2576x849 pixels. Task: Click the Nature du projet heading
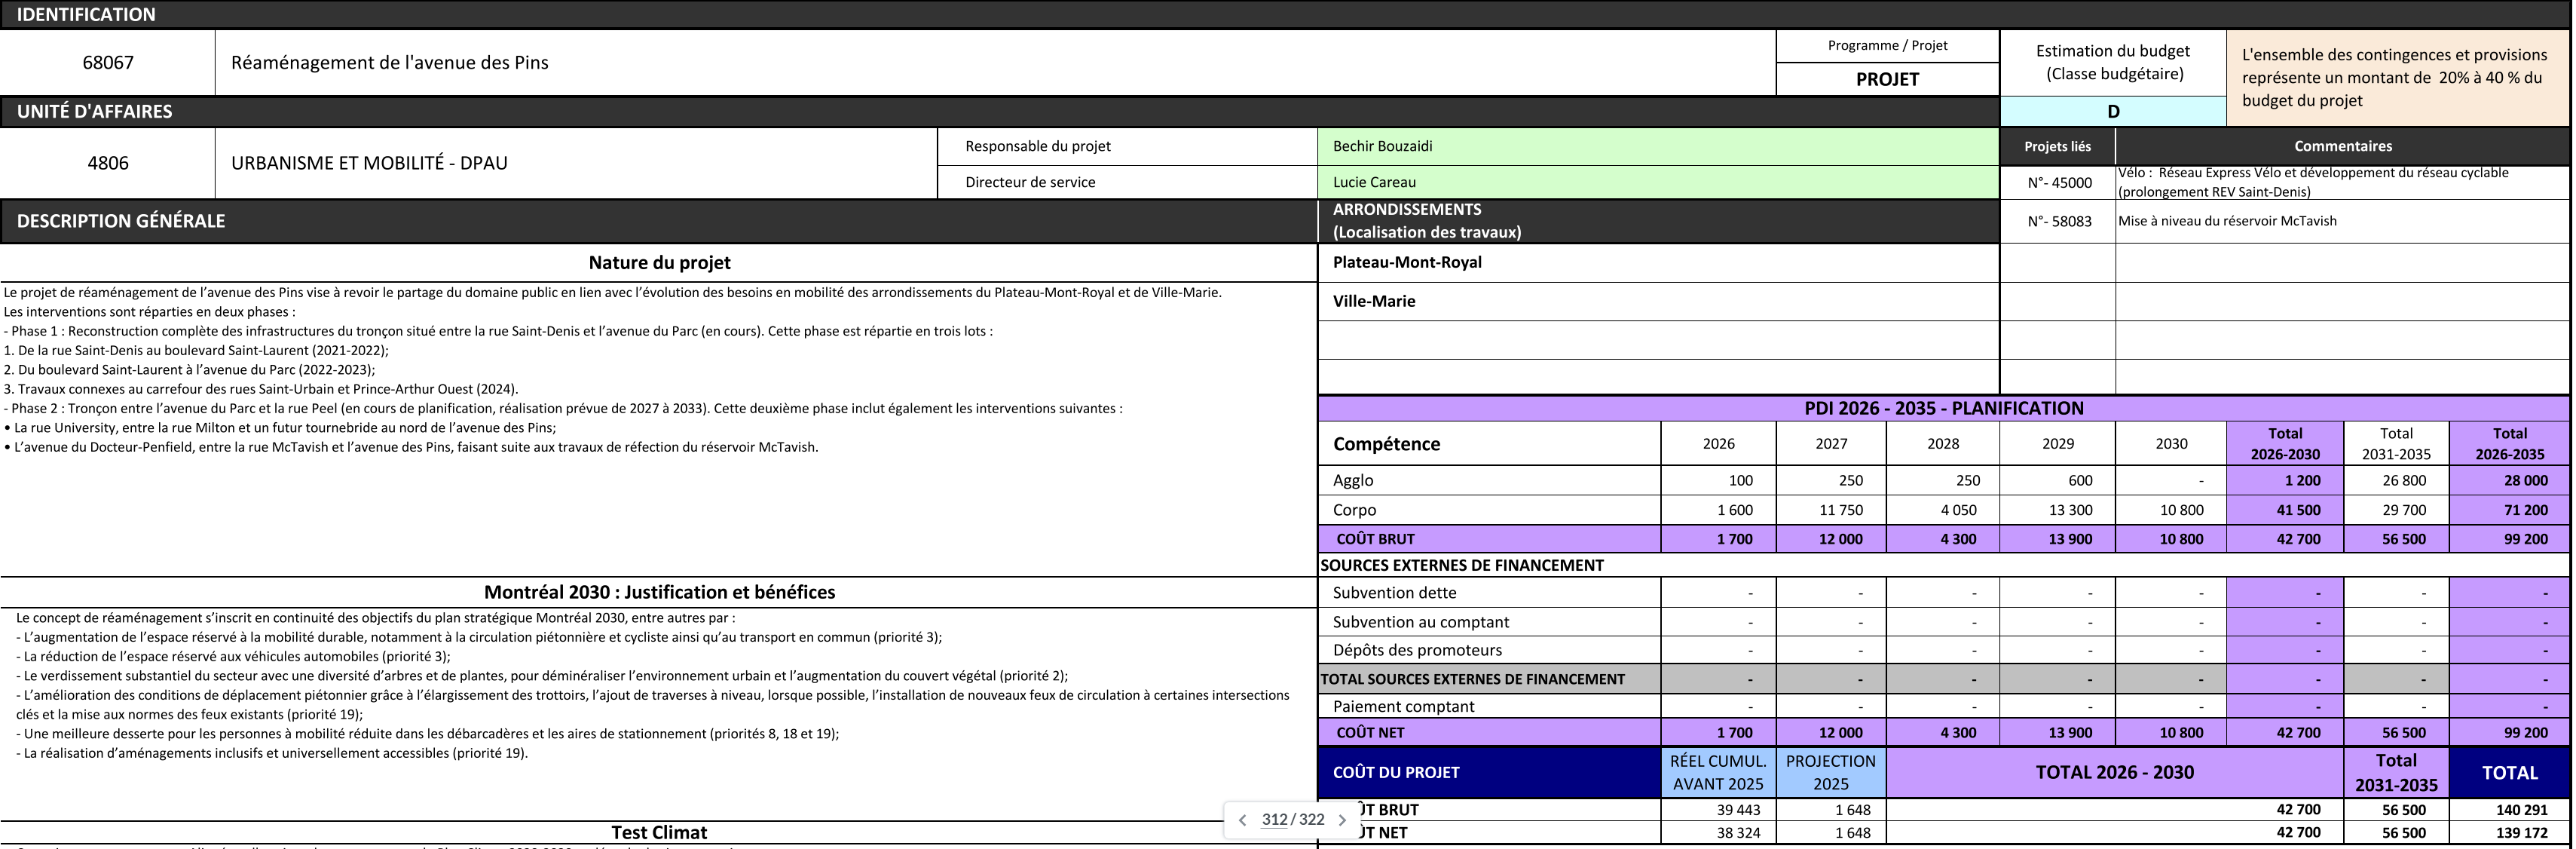pyautogui.click(x=659, y=263)
